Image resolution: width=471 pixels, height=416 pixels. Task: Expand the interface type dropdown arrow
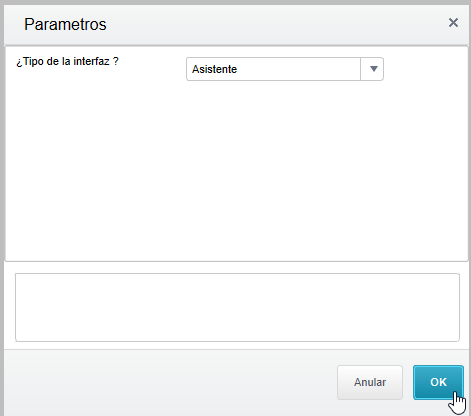(x=372, y=69)
